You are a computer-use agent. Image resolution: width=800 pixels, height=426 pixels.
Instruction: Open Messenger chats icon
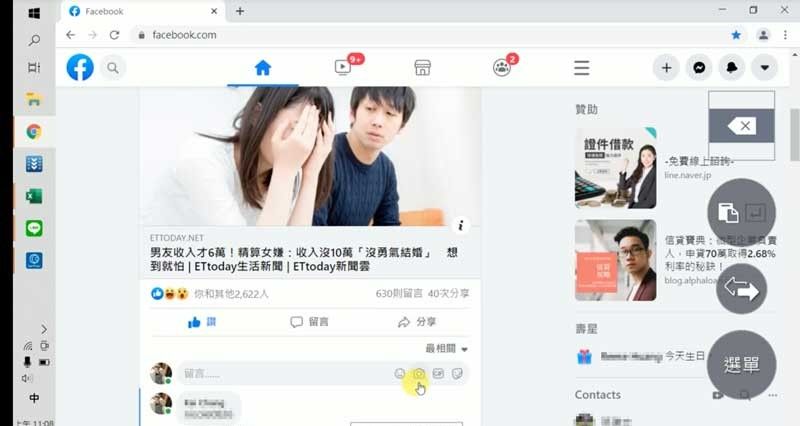700,68
